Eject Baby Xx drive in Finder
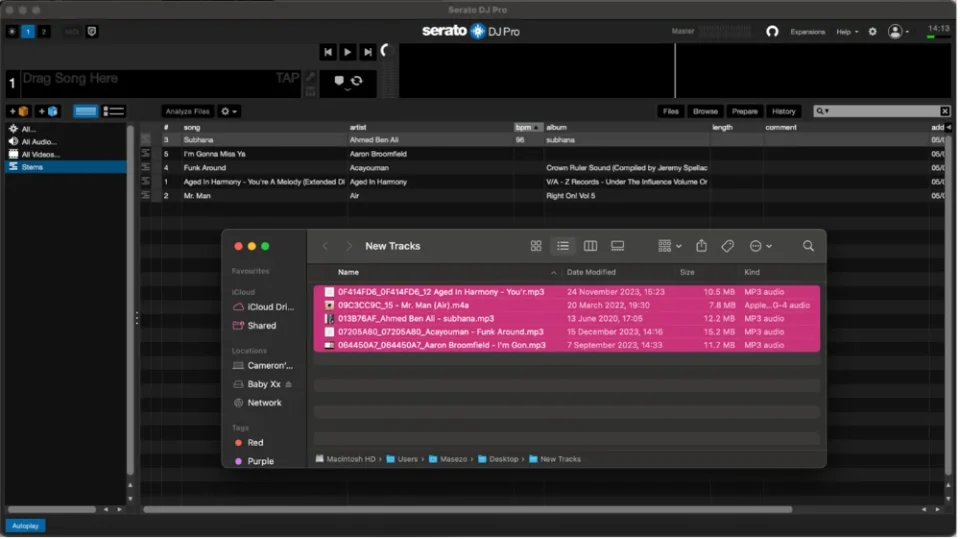 click(x=290, y=385)
